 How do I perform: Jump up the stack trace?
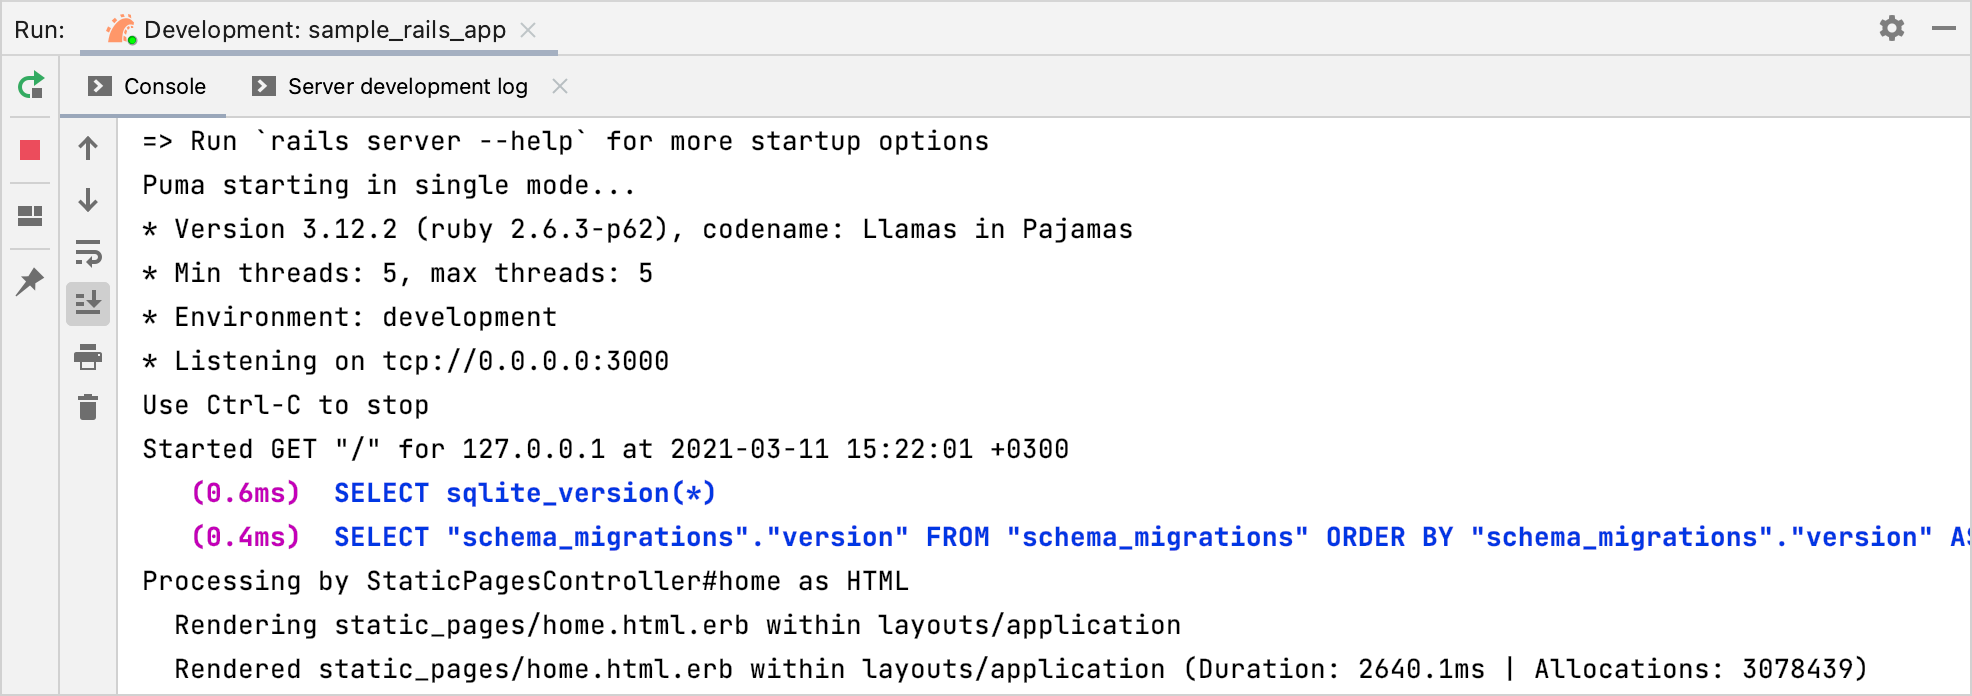[x=88, y=149]
